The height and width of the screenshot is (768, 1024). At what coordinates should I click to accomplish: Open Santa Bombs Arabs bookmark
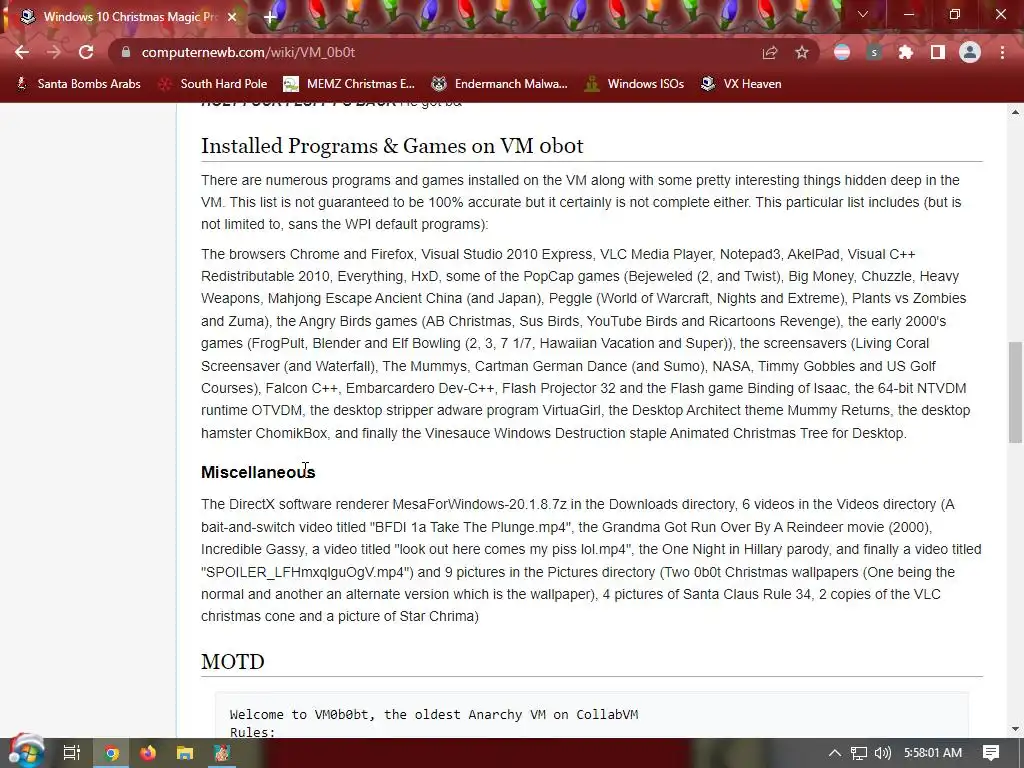pyautogui.click(x=78, y=84)
